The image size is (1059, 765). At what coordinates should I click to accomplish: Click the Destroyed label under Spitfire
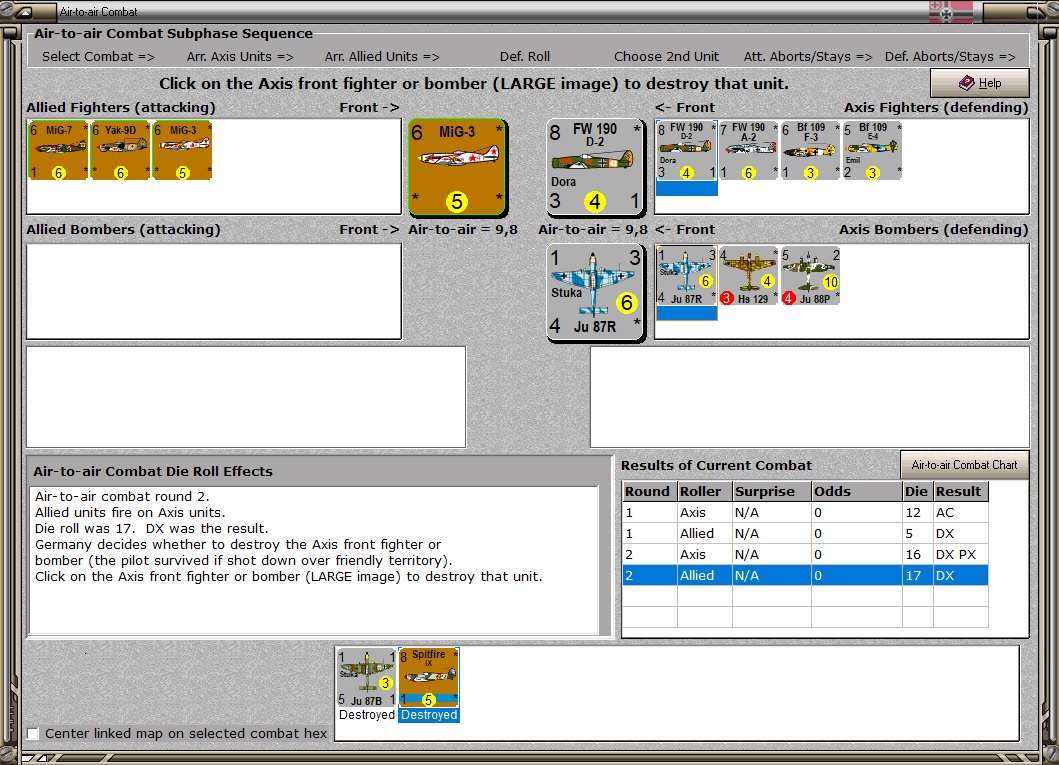(x=429, y=714)
